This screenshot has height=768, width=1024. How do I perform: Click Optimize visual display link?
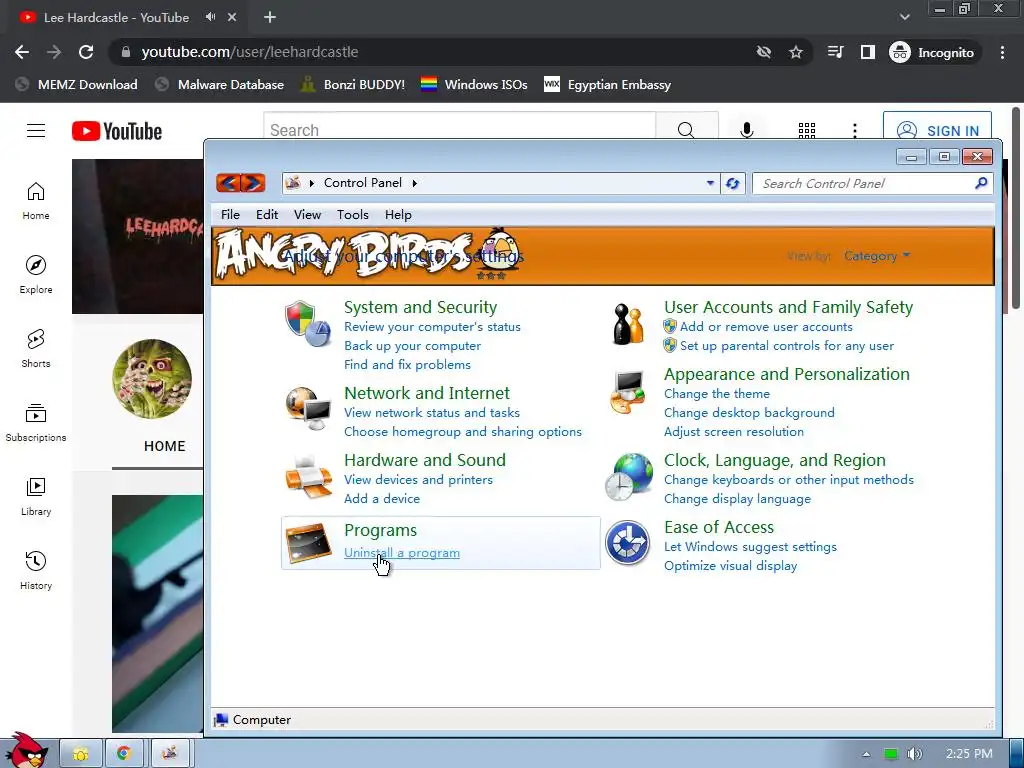click(730, 566)
